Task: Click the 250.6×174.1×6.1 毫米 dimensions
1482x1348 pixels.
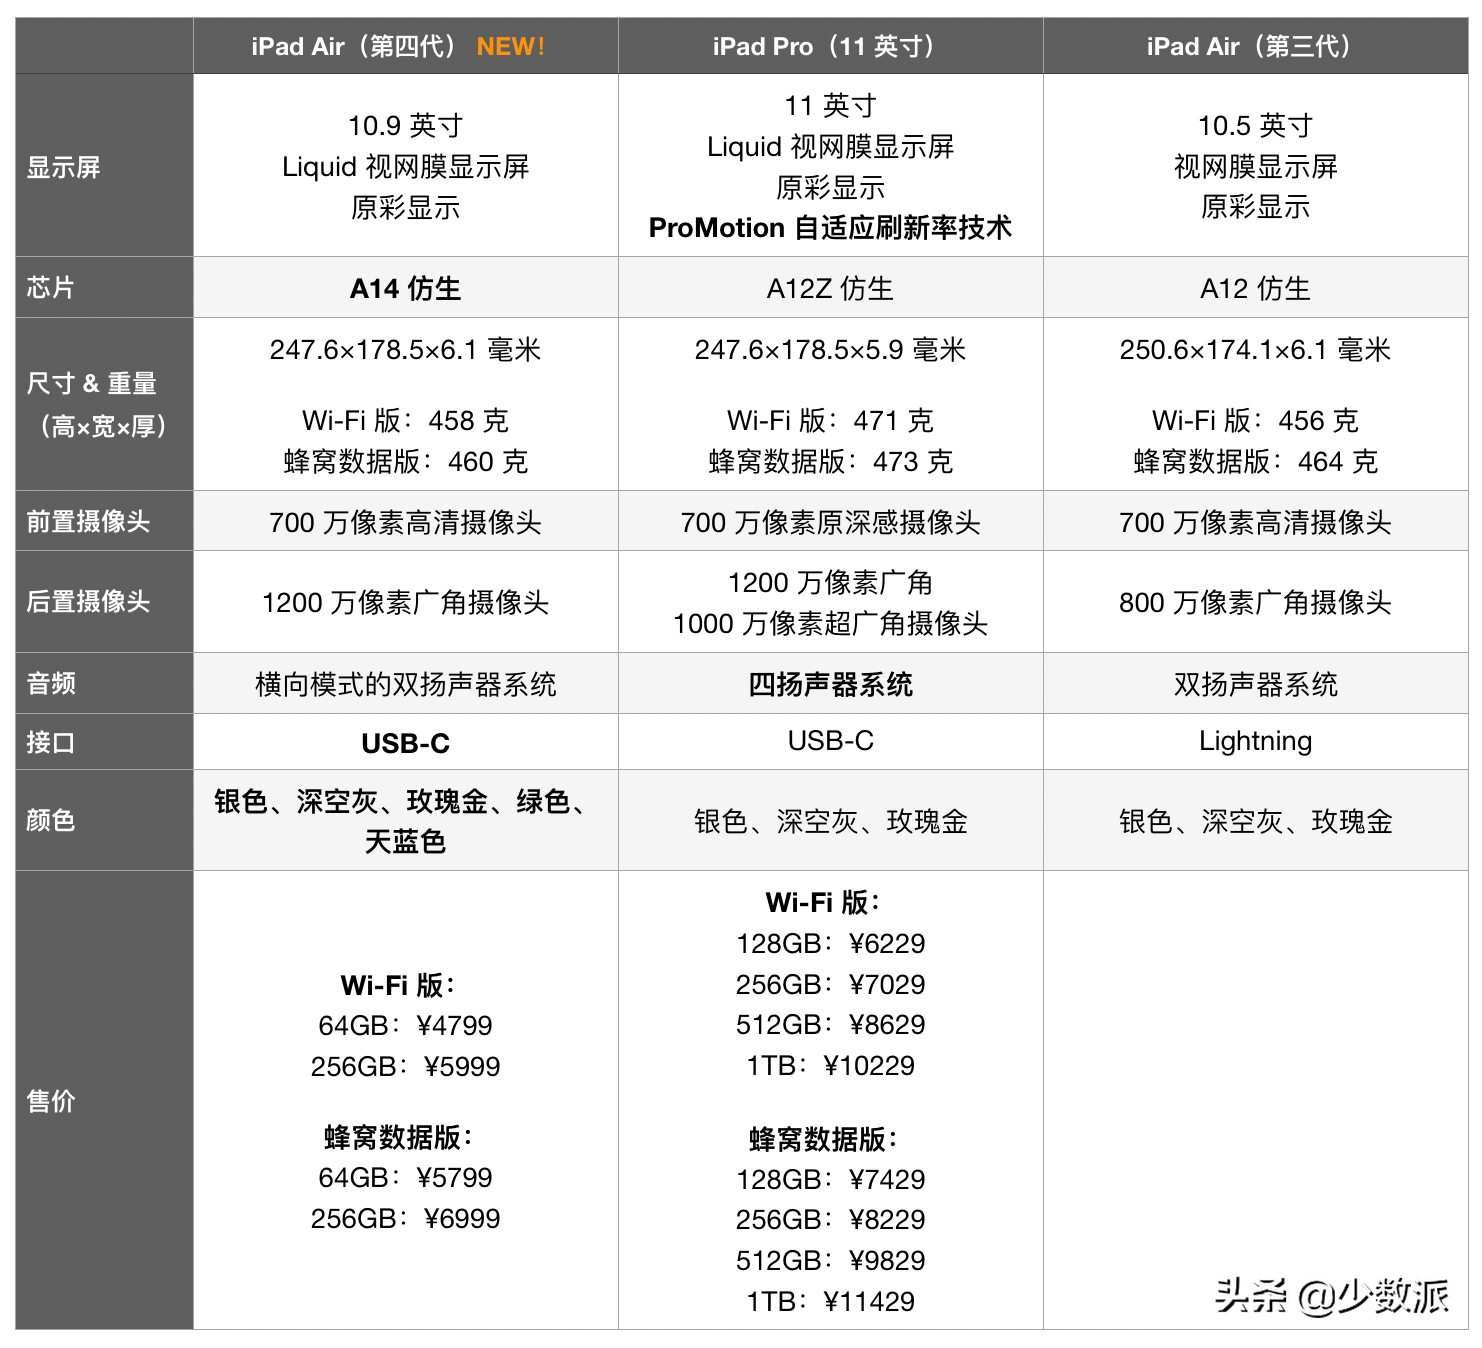Action: click(x=1255, y=350)
